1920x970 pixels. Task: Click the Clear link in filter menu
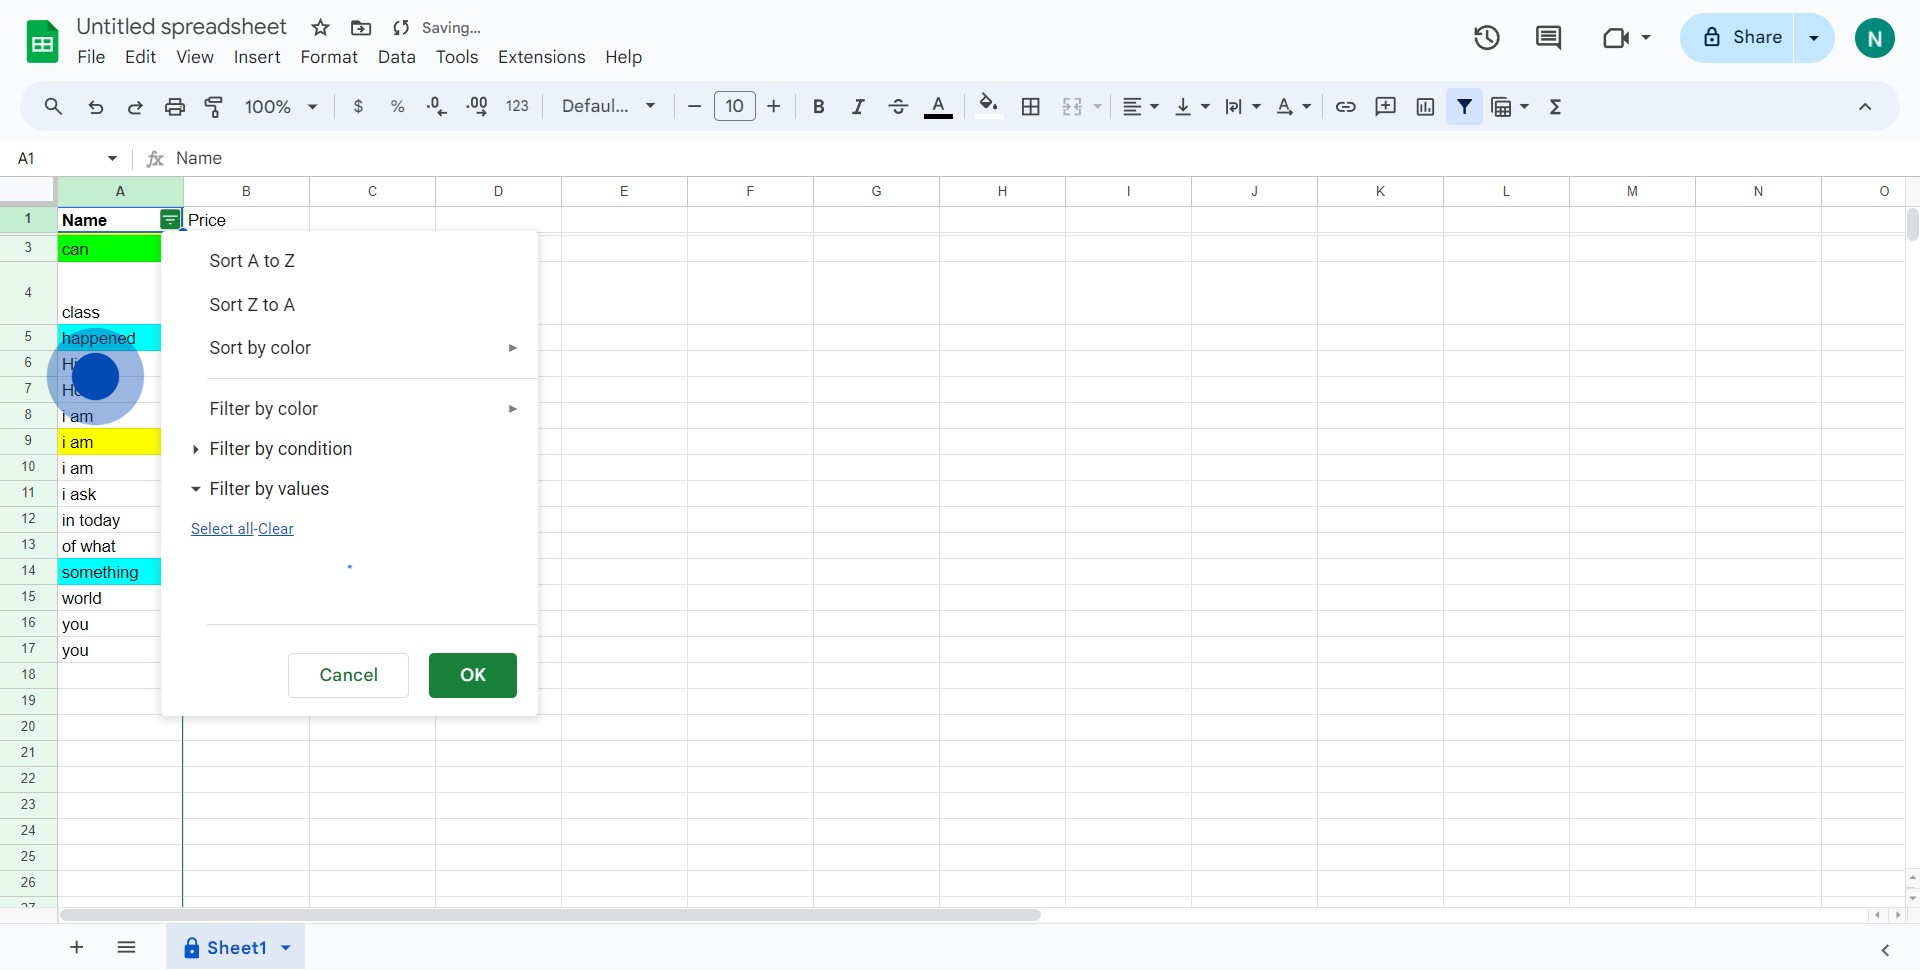pos(276,529)
